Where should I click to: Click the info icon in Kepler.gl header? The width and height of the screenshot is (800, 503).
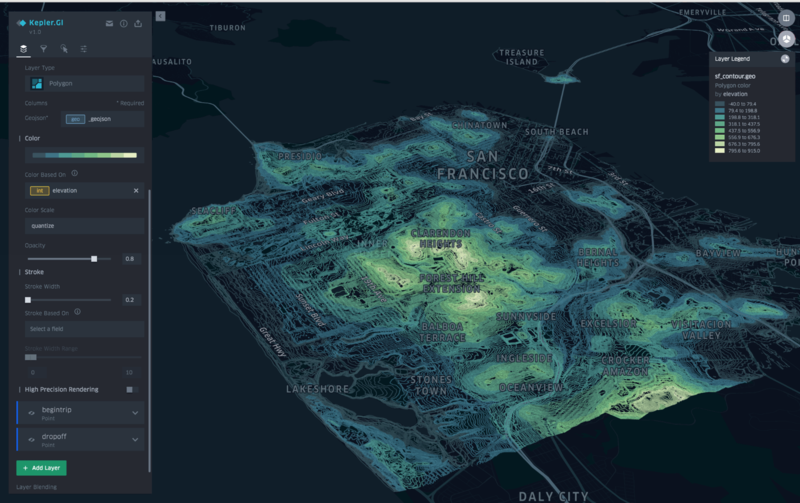pyautogui.click(x=123, y=23)
